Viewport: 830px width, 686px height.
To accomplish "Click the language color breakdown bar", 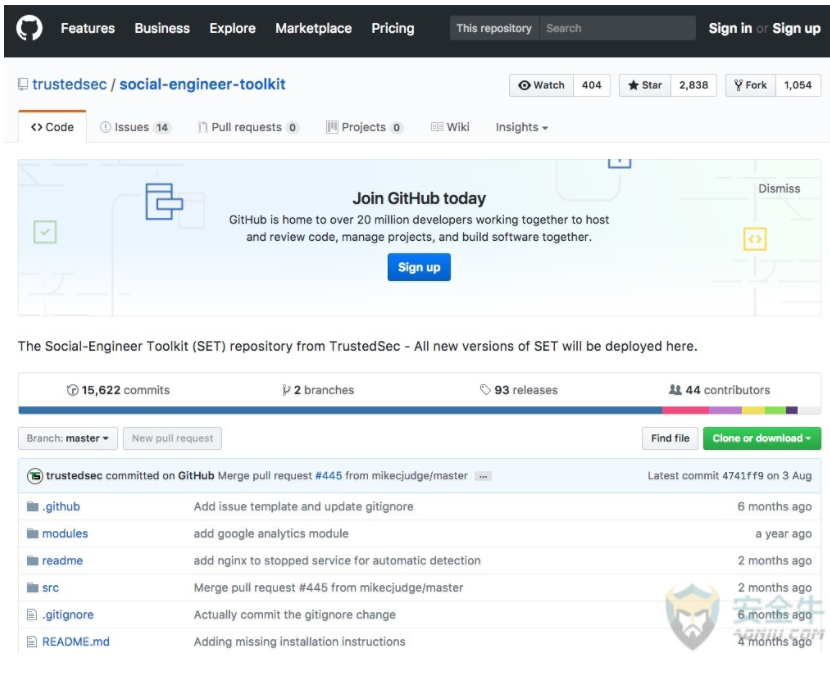I will tap(419, 410).
